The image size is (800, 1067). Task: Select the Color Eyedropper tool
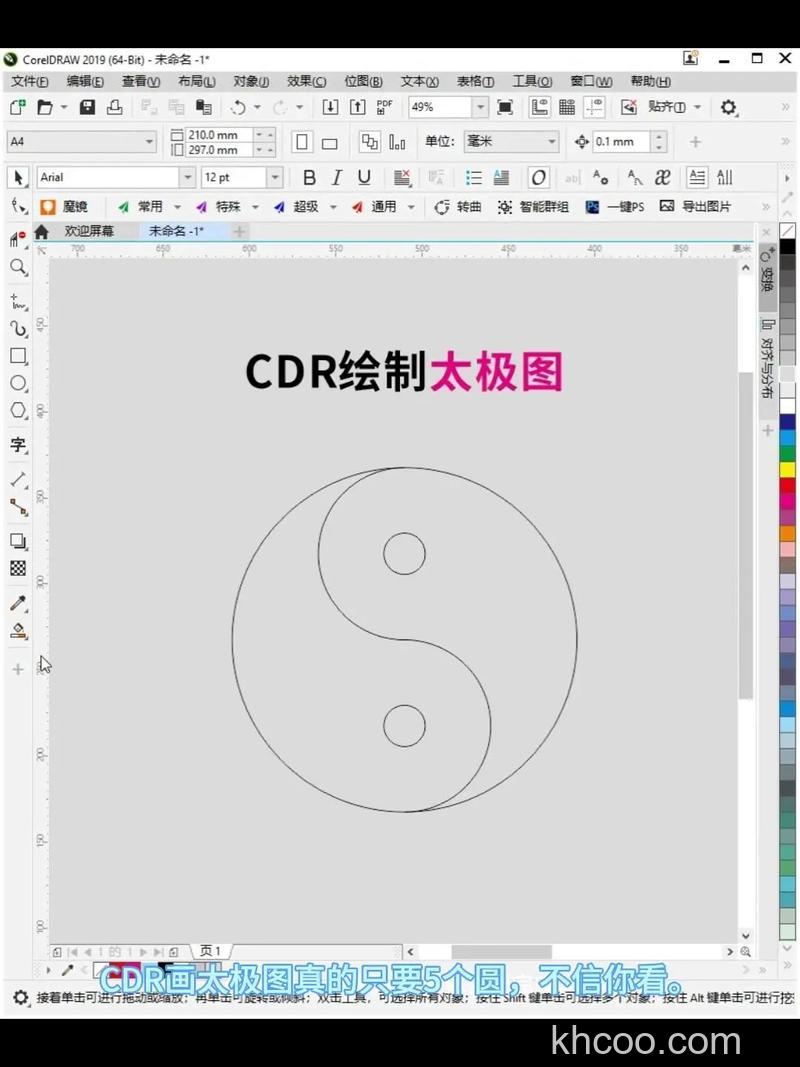click(17, 603)
